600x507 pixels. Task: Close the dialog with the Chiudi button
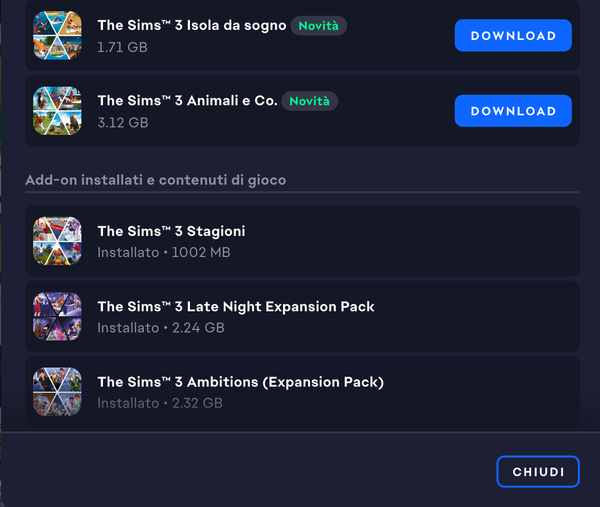[x=538, y=472]
